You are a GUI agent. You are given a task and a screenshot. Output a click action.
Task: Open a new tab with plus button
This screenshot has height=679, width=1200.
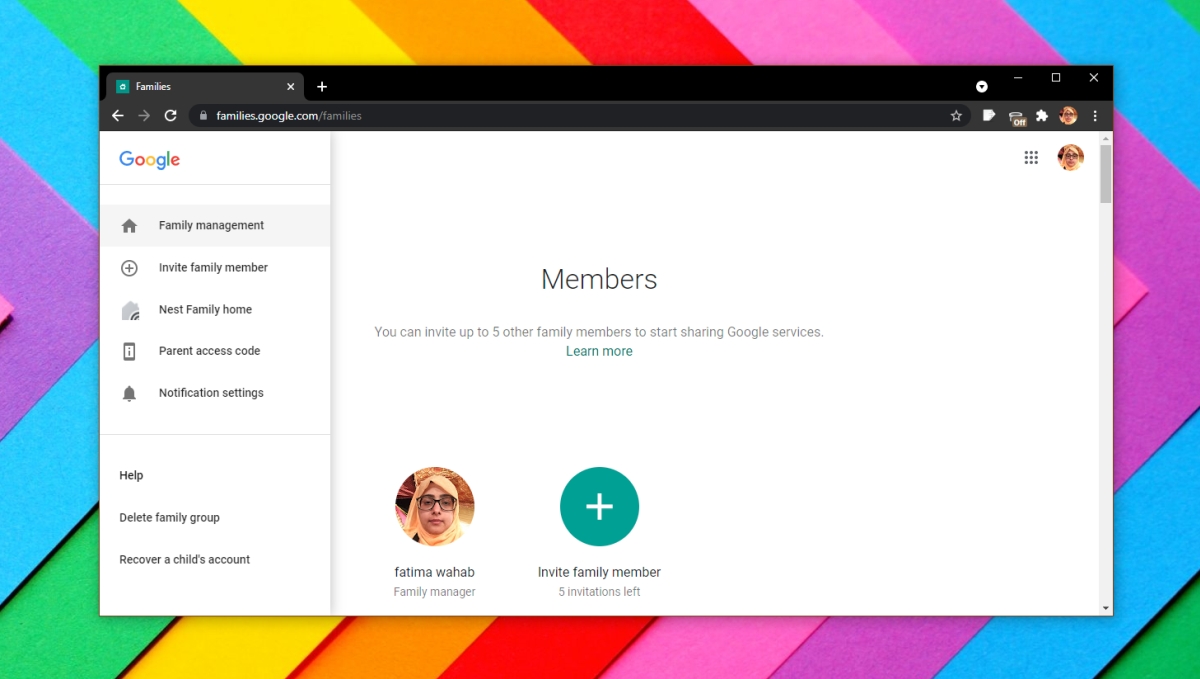(322, 87)
